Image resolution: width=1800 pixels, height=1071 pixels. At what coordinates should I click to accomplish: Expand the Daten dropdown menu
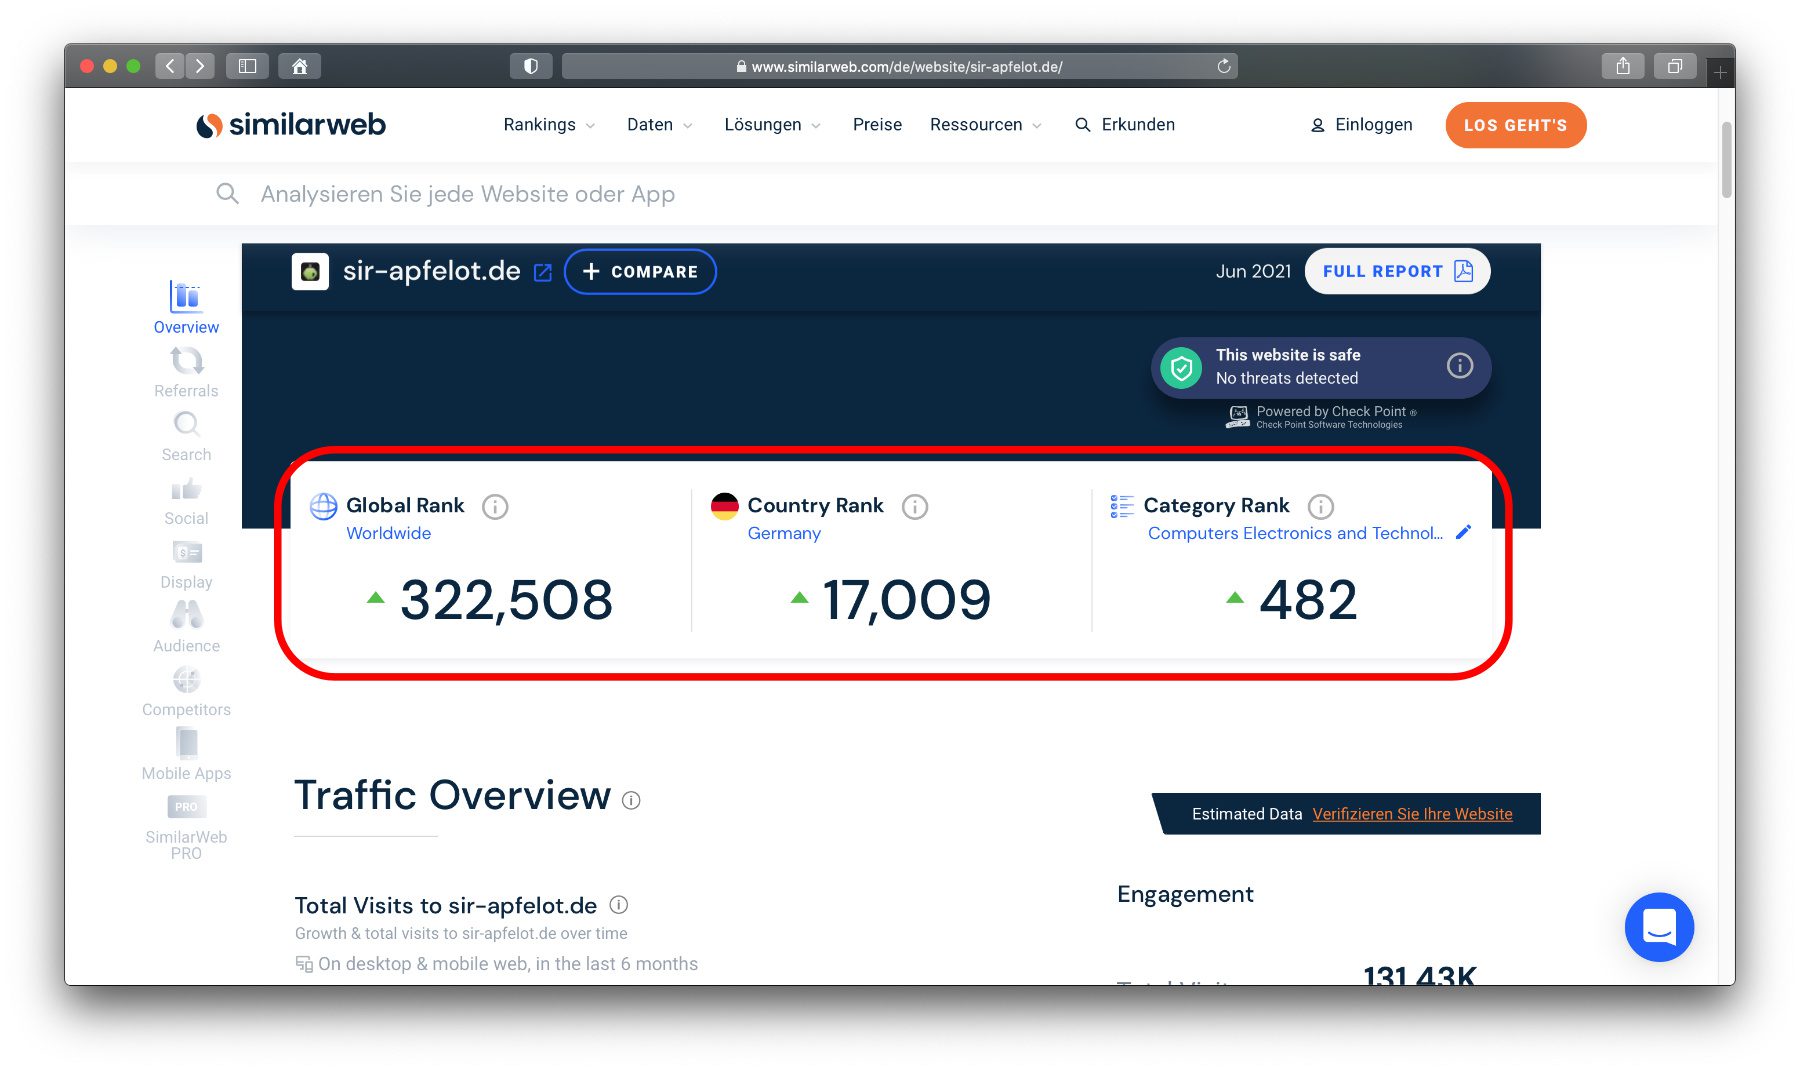point(659,125)
